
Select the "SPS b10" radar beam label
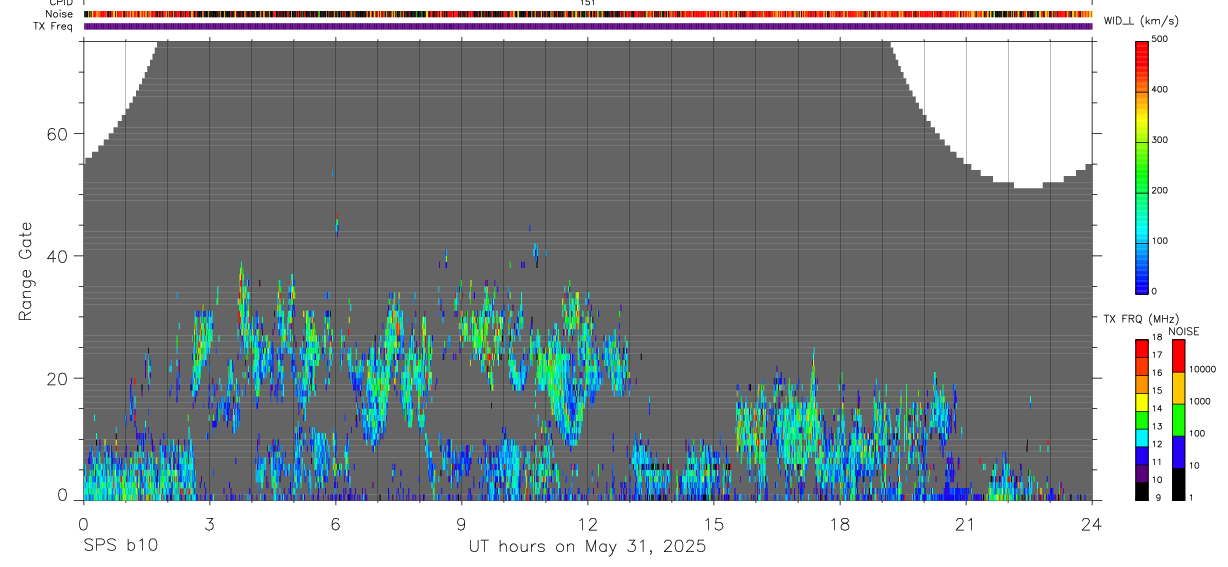coord(120,546)
